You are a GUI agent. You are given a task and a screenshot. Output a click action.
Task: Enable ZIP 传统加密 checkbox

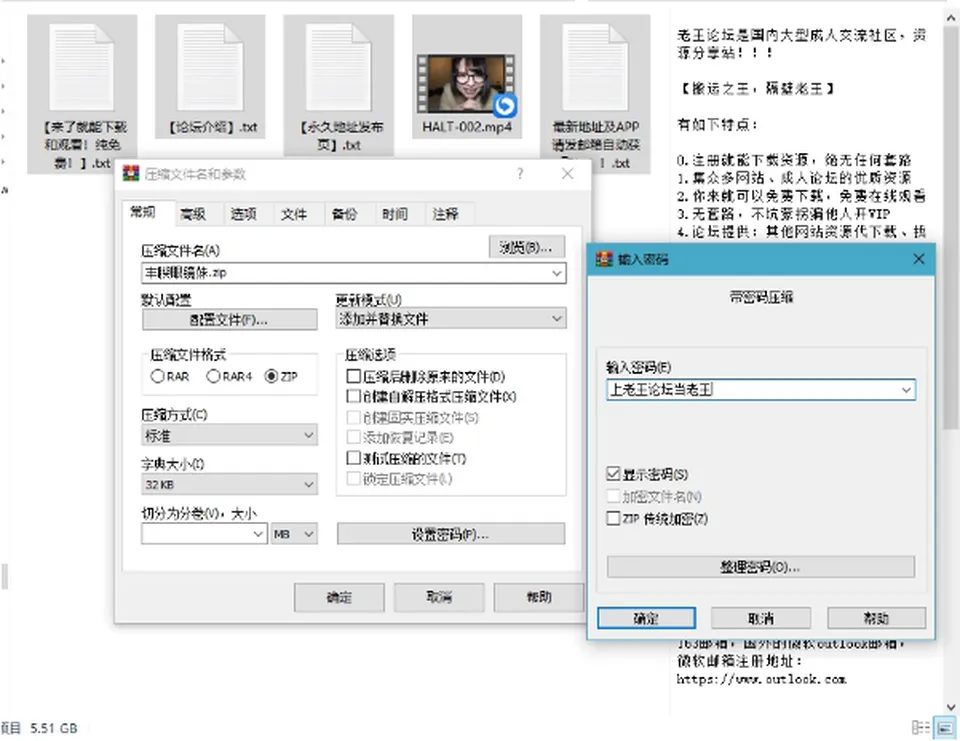[x=613, y=518]
